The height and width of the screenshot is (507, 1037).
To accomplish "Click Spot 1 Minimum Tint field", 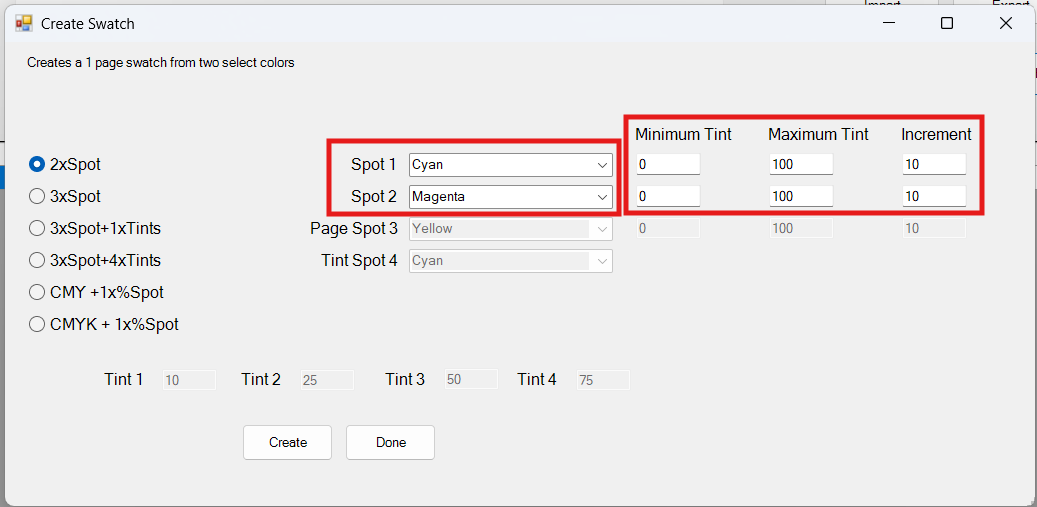I will click(668, 165).
